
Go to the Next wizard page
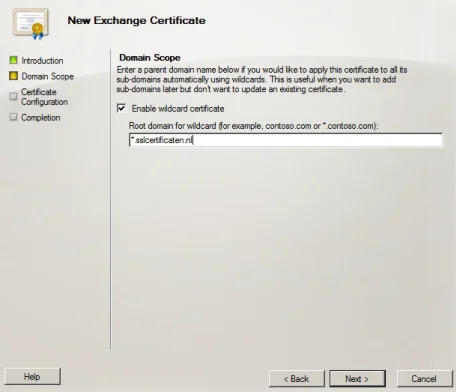click(357, 379)
